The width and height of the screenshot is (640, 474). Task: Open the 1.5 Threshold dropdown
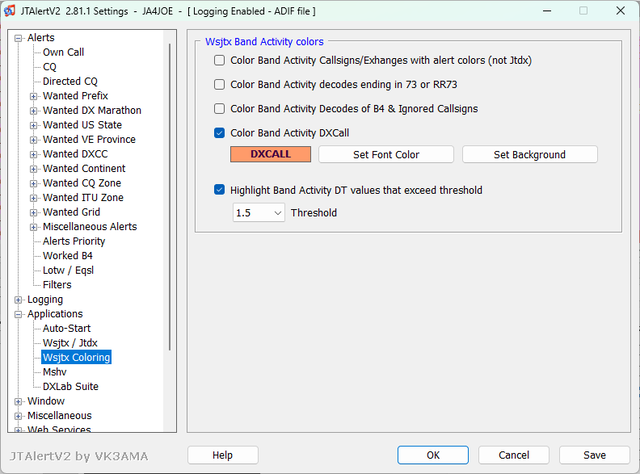click(x=258, y=213)
